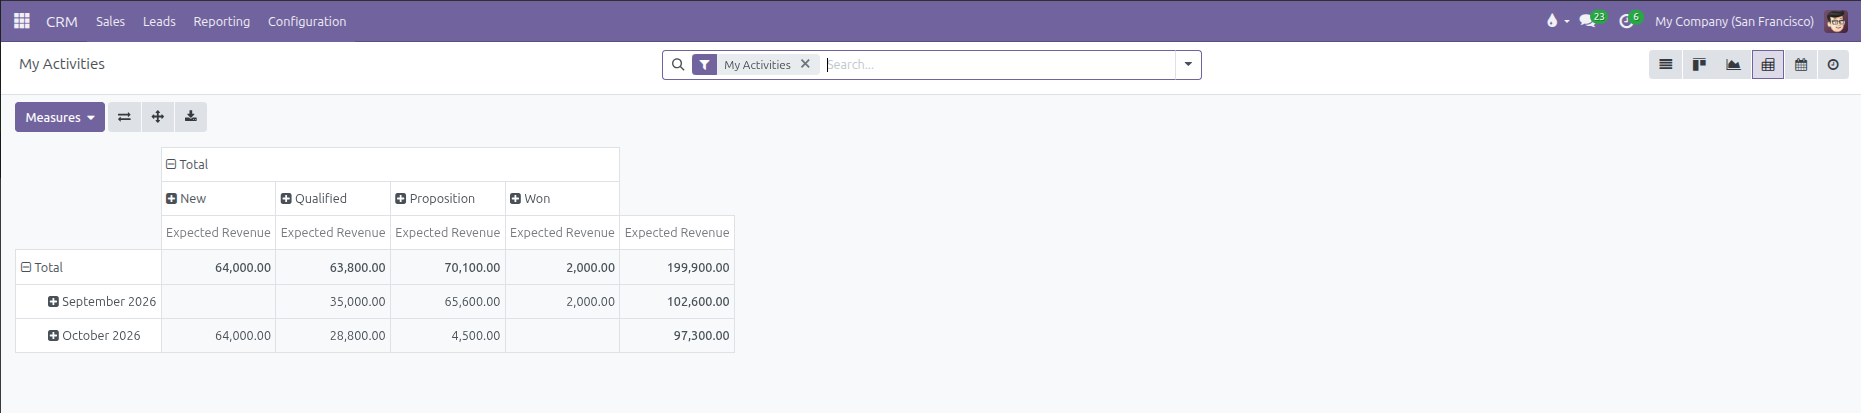
Task: Click the 97,300.00 October total cell
Action: point(677,335)
